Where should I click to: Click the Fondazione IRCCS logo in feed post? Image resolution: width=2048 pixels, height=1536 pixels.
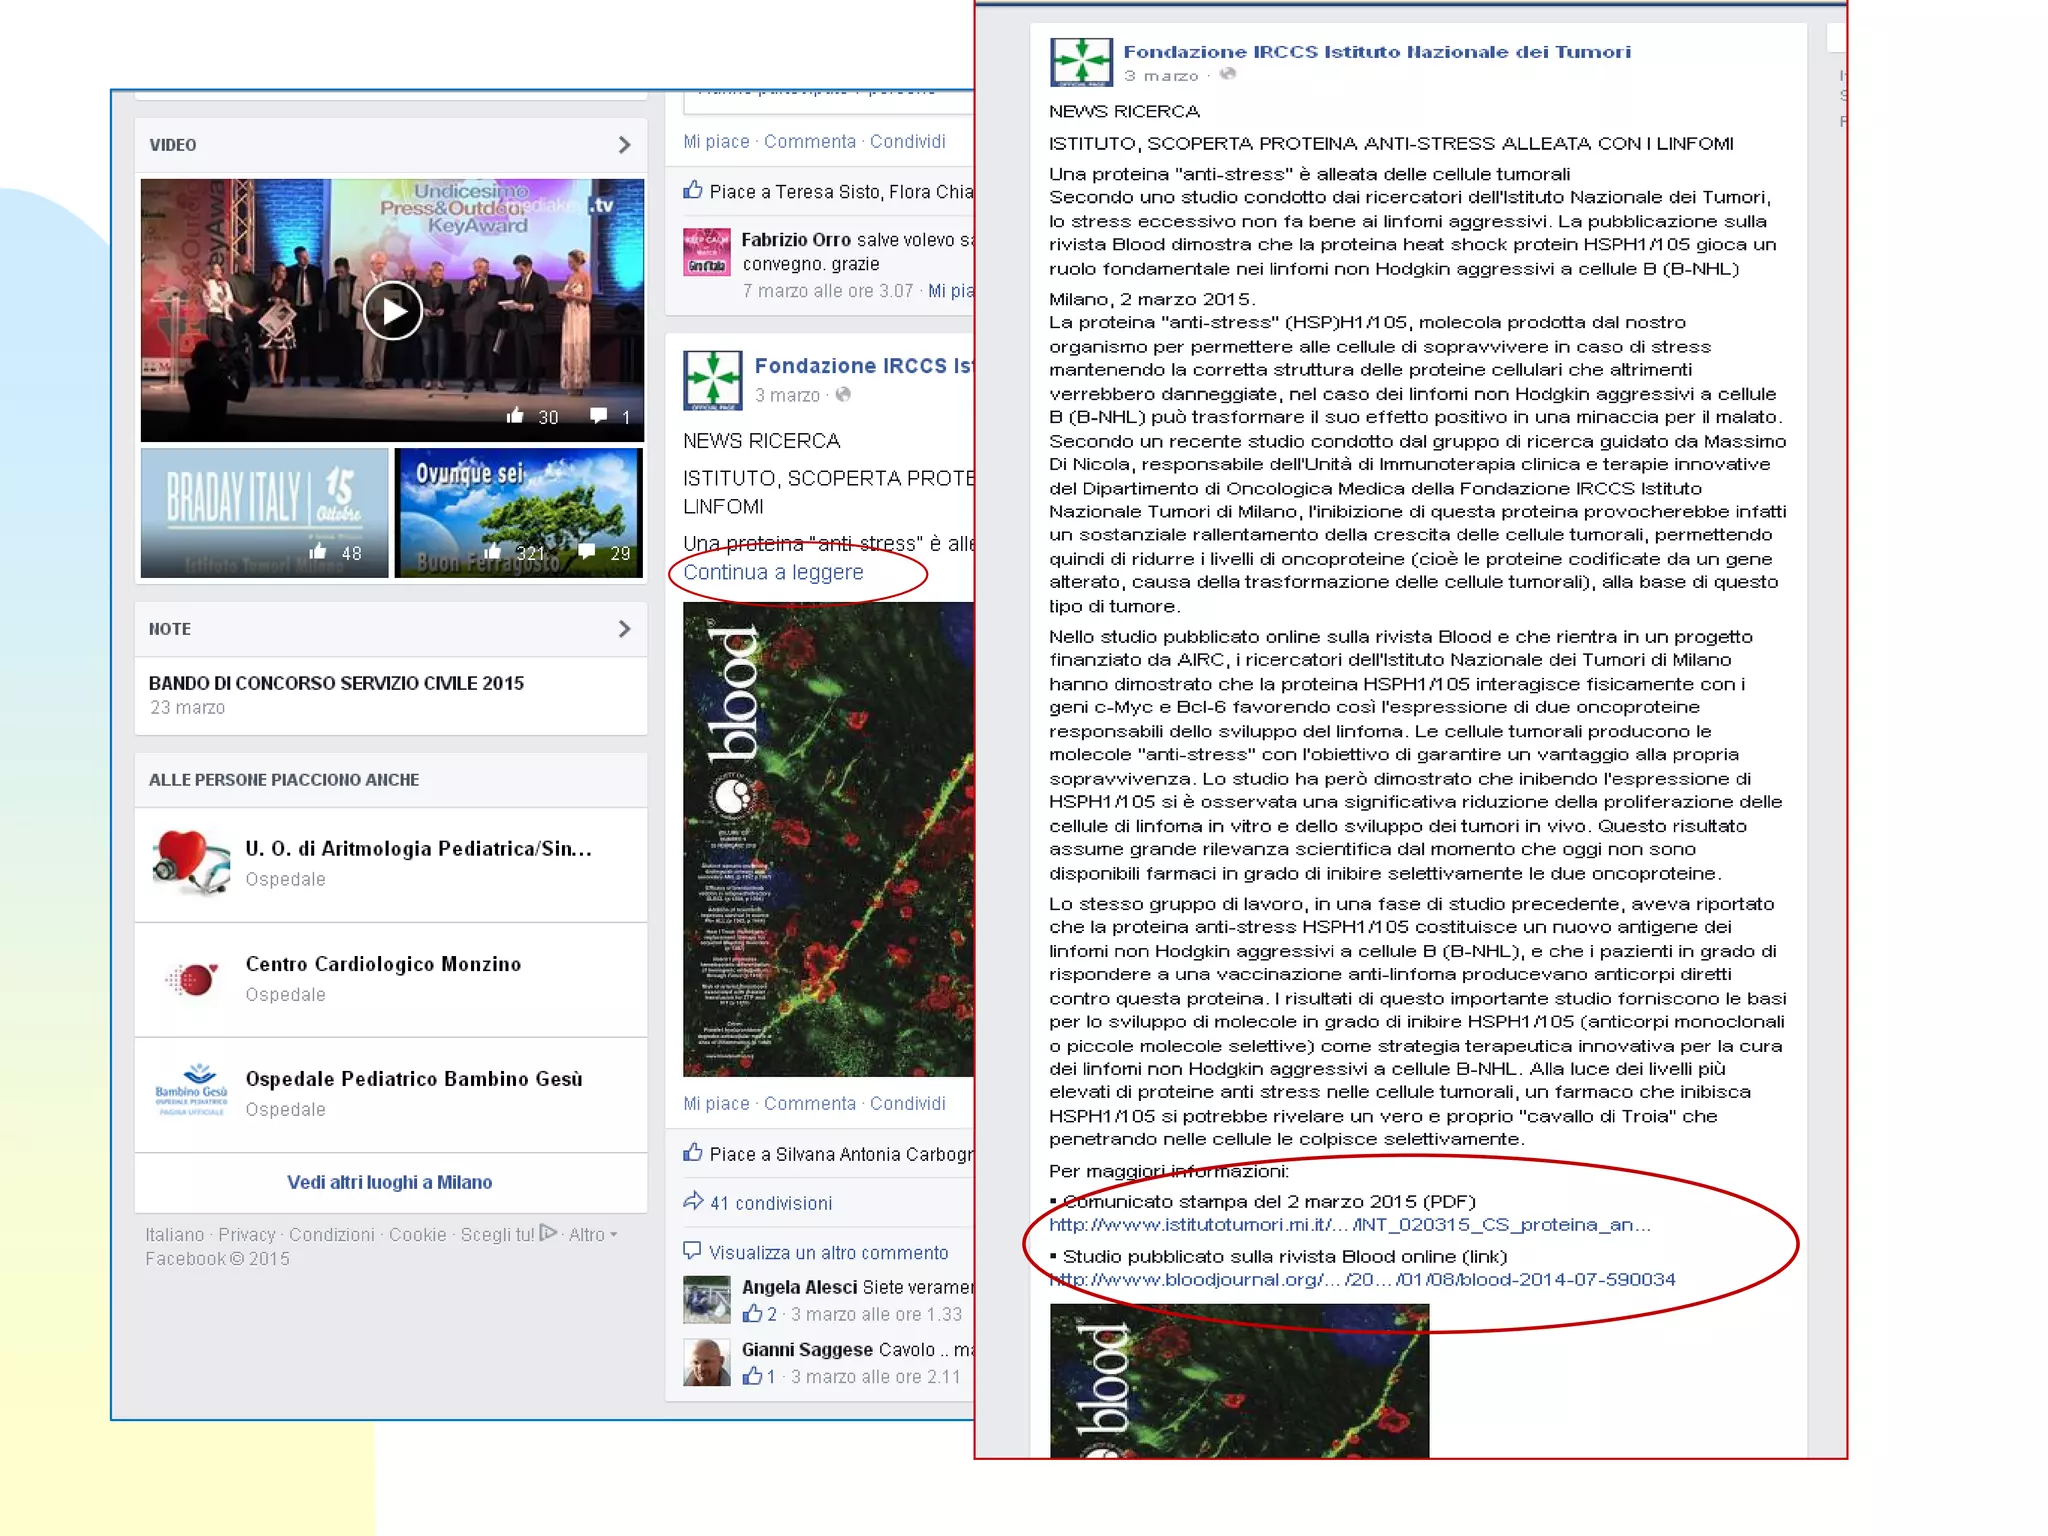point(712,380)
